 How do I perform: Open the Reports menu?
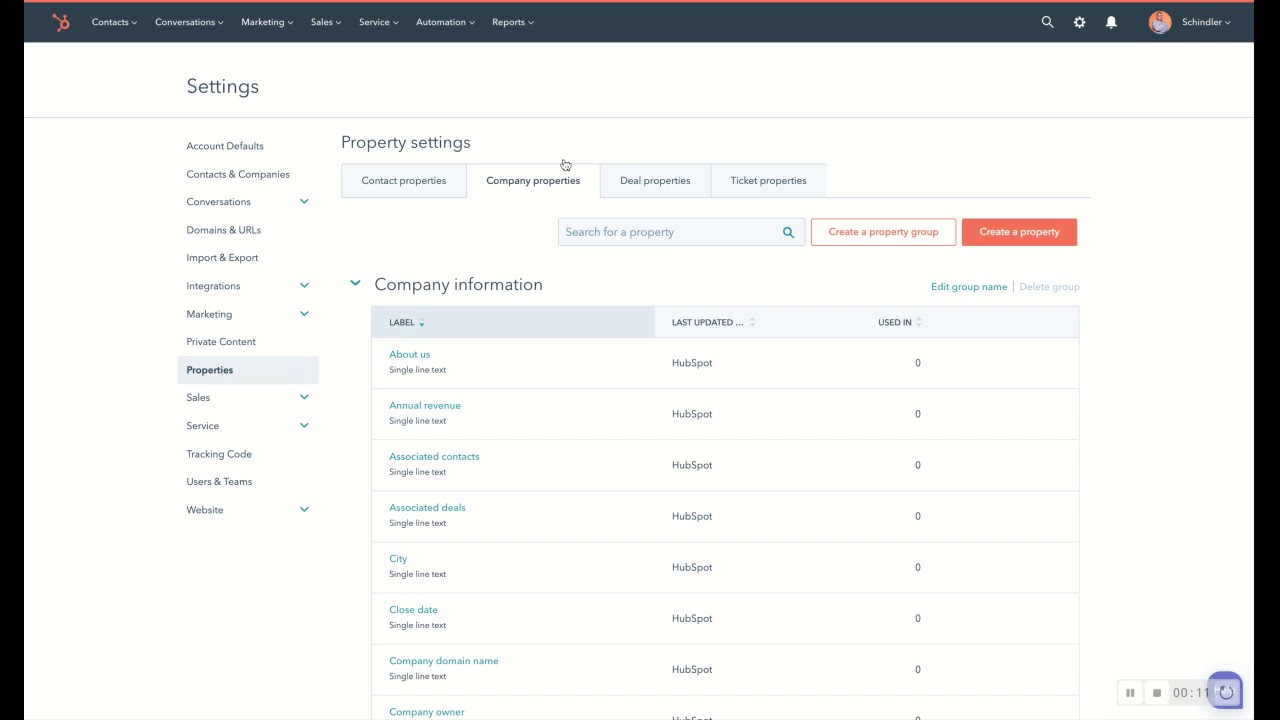point(513,22)
